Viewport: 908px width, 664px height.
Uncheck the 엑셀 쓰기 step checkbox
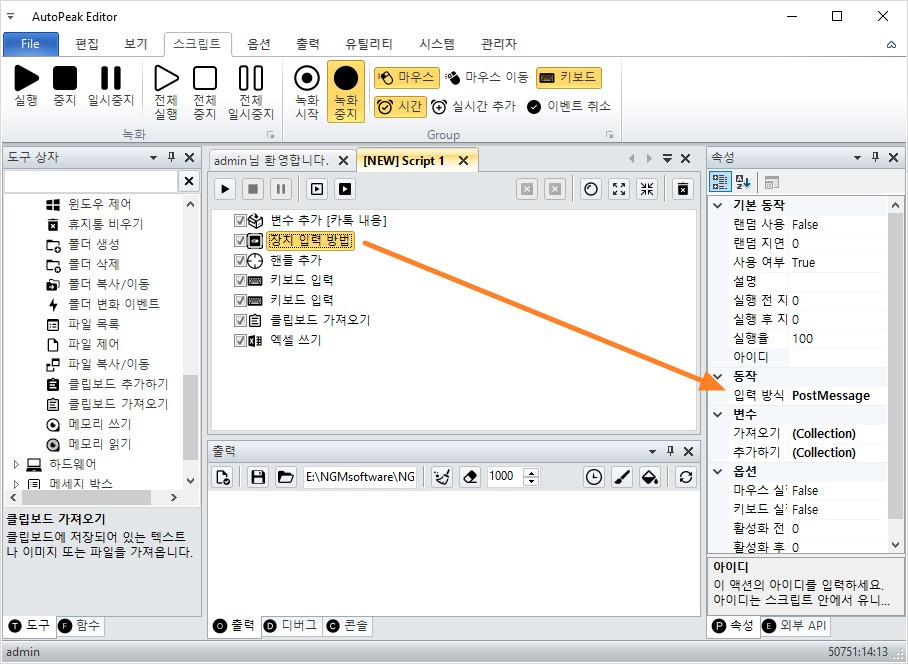tap(240, 340)
